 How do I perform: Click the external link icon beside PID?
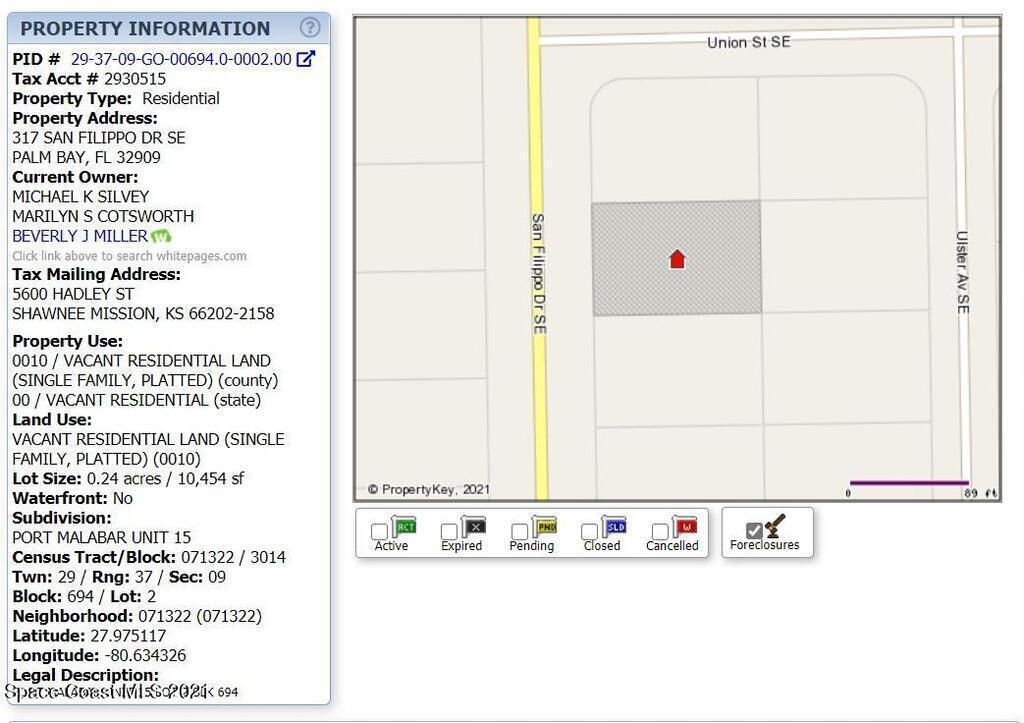coord(306,59)
